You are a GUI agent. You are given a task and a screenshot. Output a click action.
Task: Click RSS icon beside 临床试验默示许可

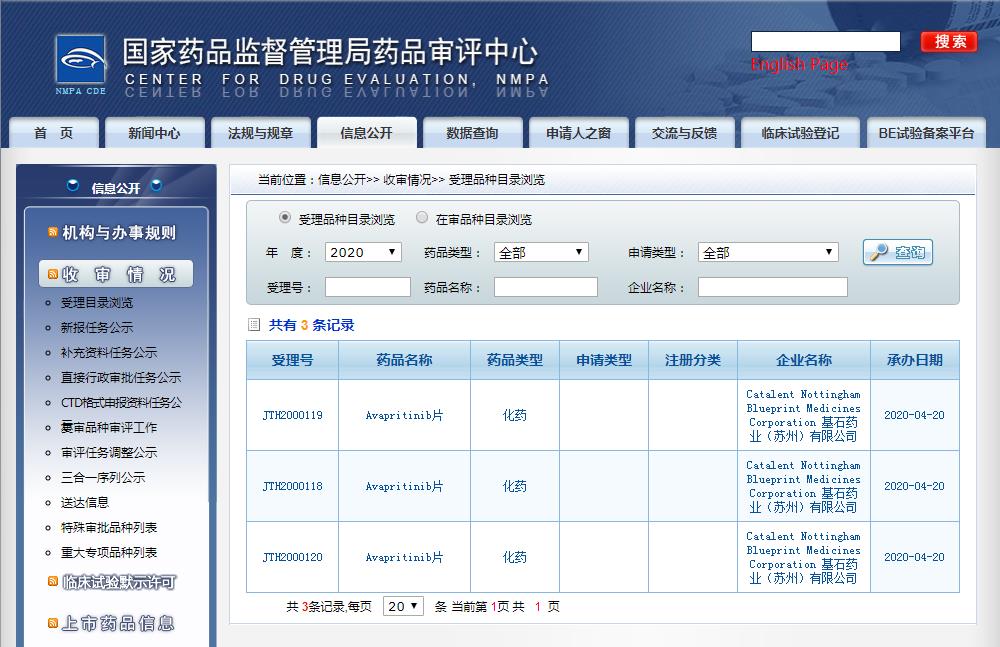point(53,581)
